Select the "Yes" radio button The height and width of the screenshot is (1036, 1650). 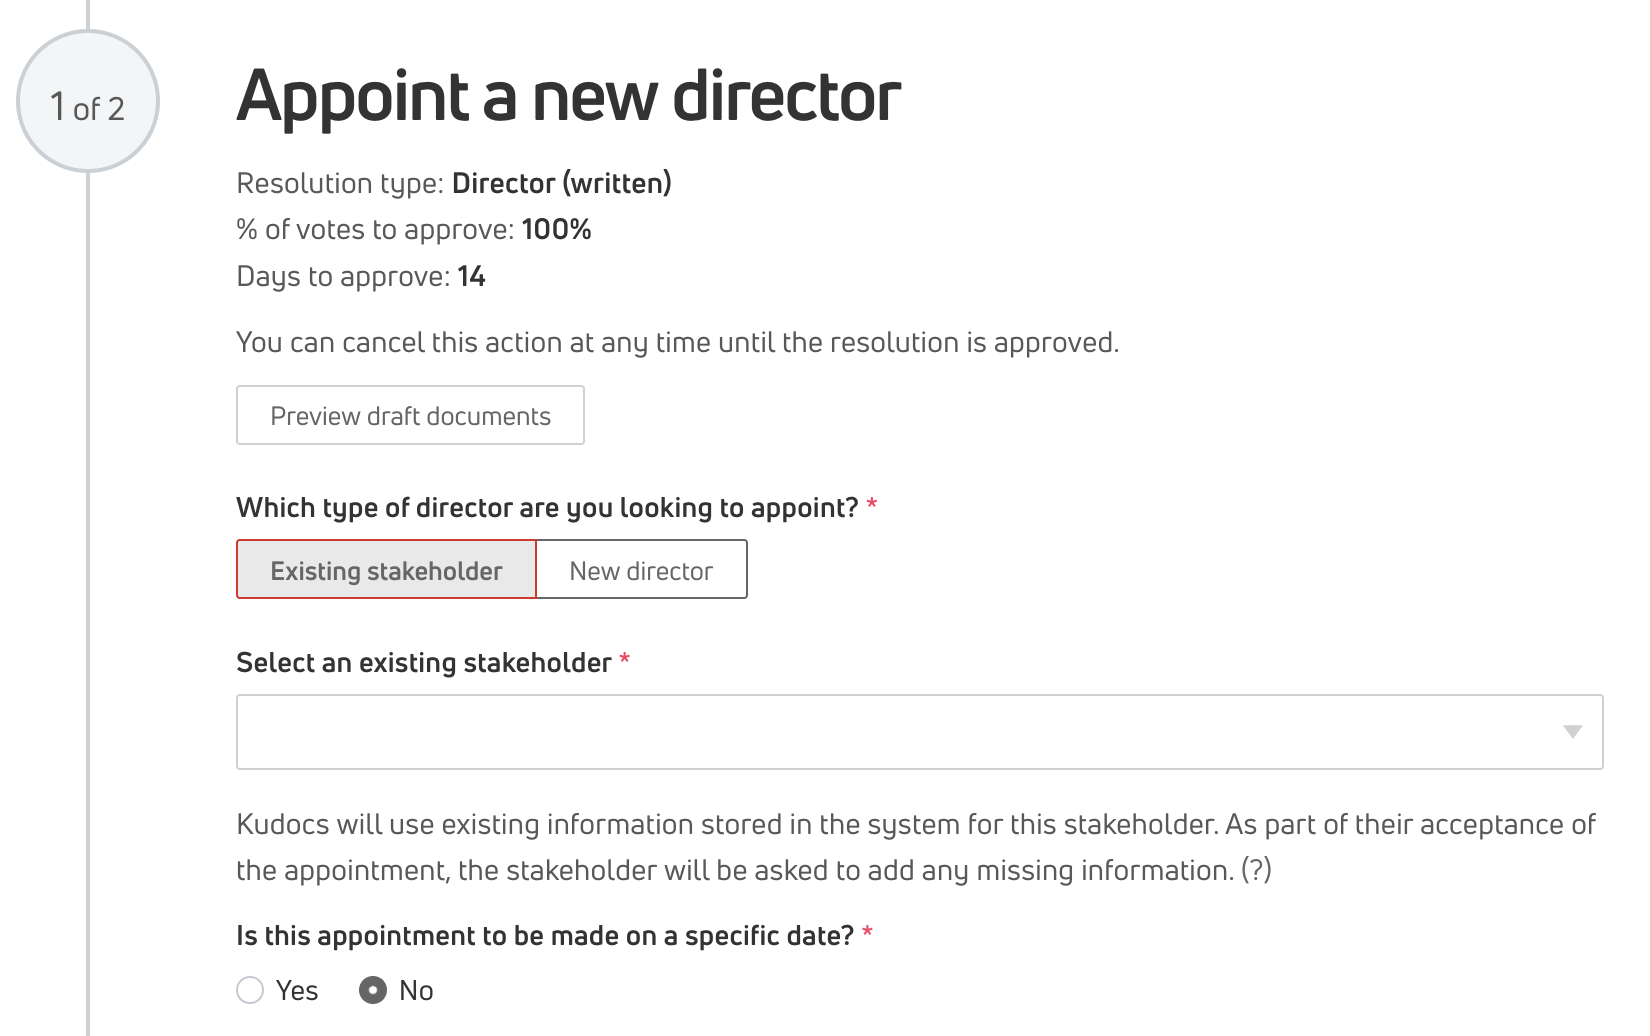[x=250, y=990]
